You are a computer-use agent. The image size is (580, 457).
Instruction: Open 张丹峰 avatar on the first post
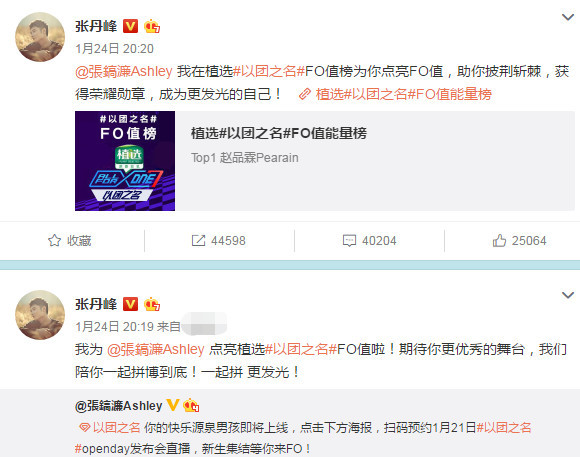40,37
